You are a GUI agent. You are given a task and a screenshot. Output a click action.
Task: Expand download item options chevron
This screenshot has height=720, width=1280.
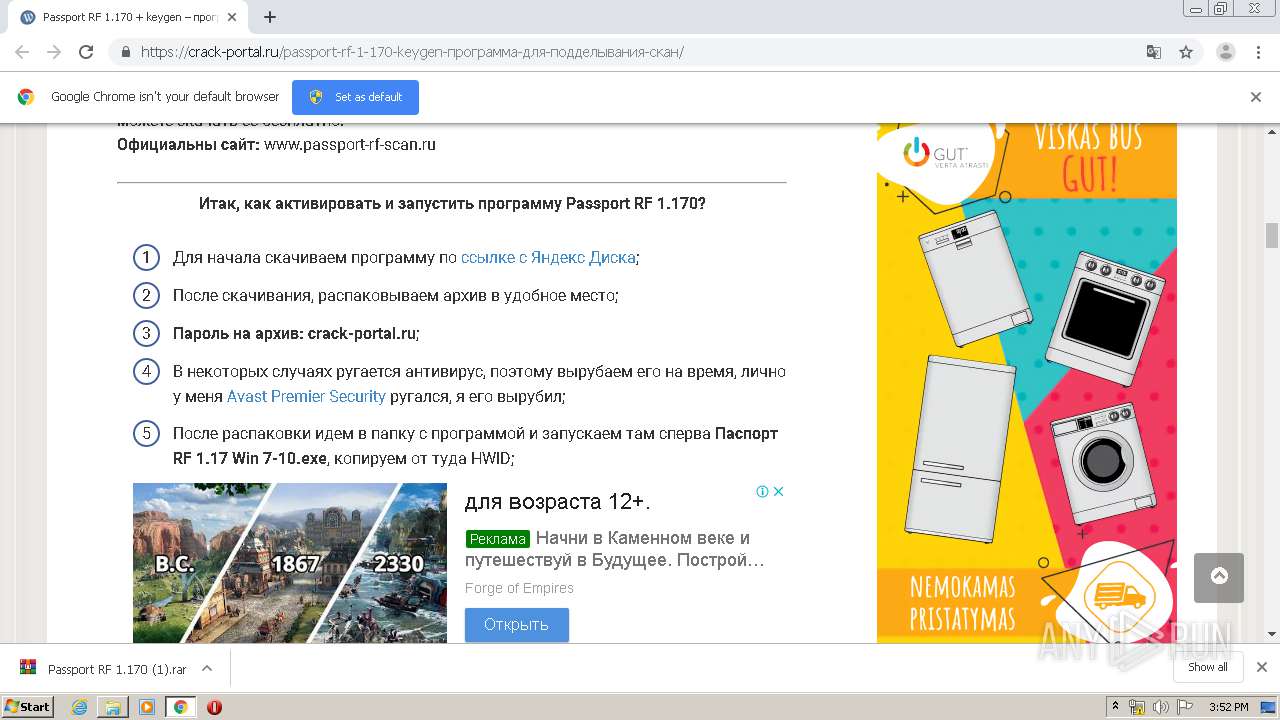pos(207,668)
